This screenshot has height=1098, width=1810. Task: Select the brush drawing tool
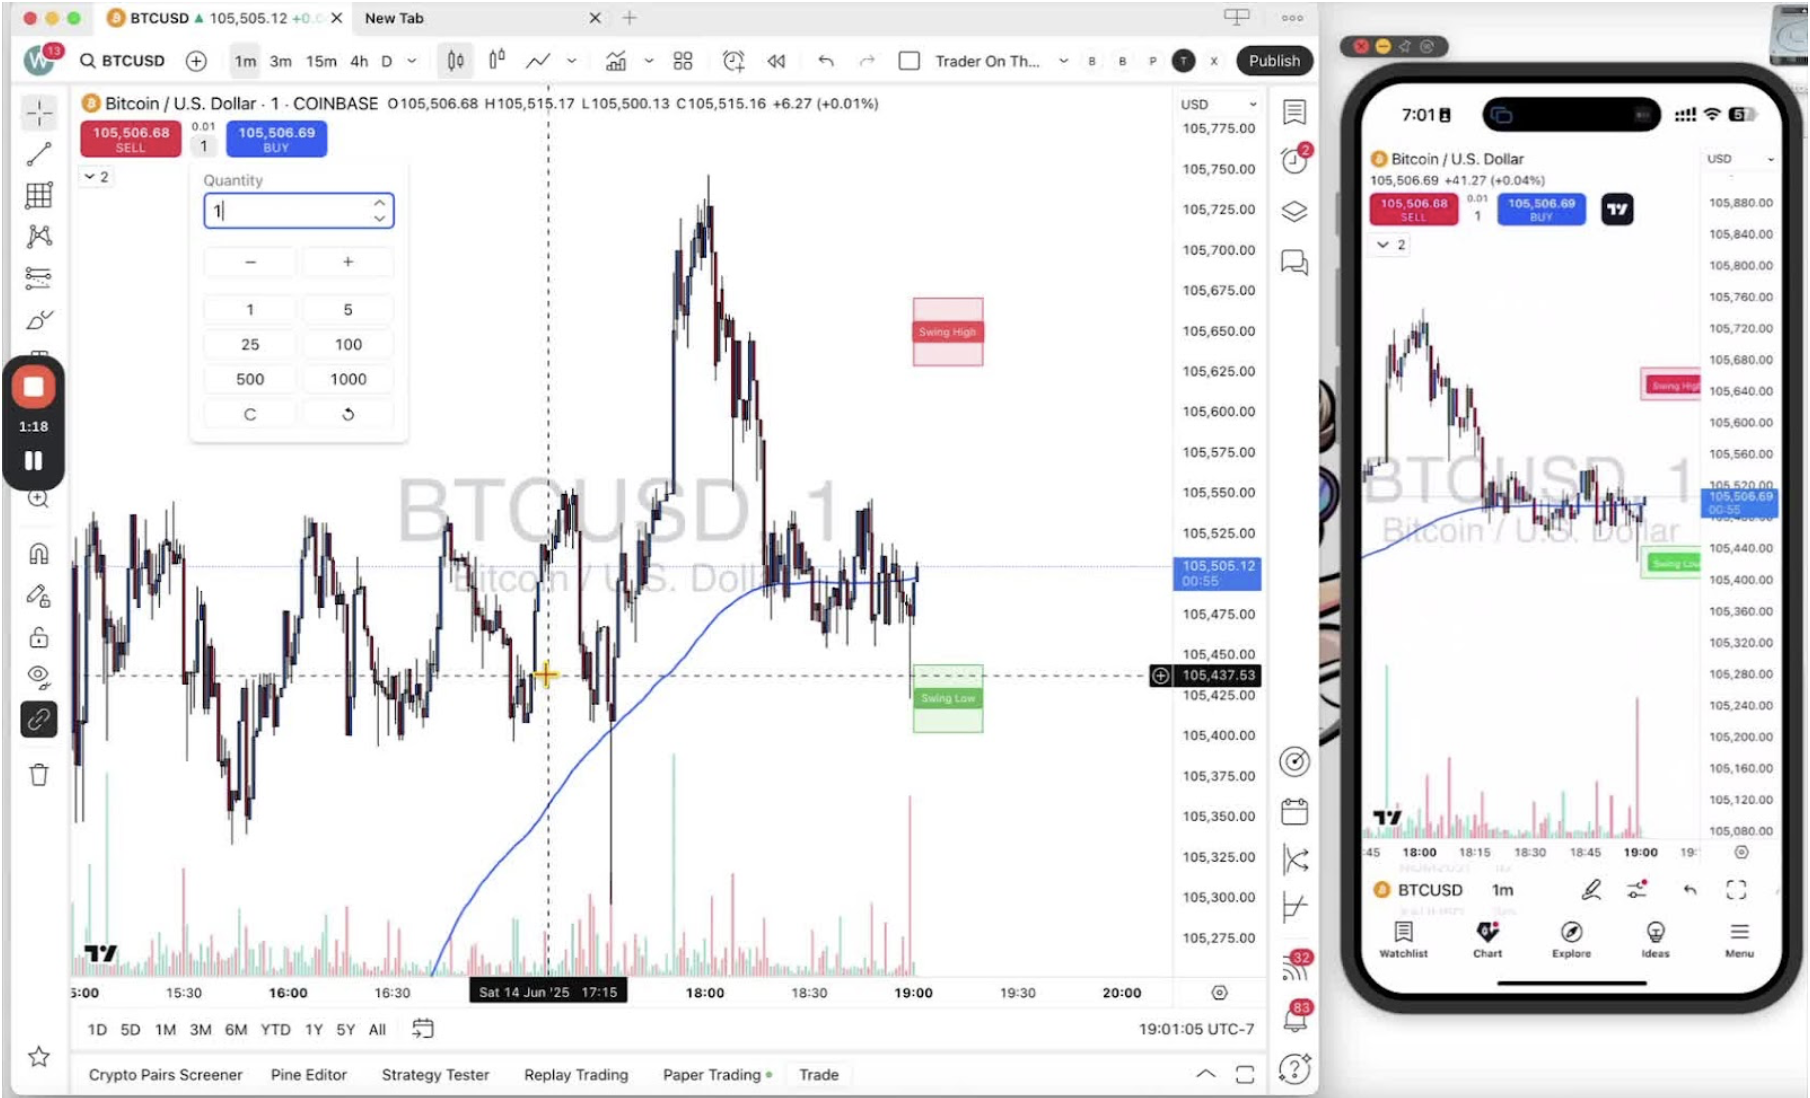tap(39, 320)
